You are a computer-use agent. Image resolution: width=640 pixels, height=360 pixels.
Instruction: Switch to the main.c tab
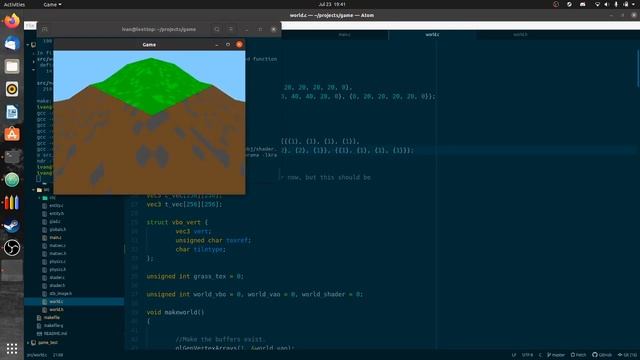coord(344,35)
